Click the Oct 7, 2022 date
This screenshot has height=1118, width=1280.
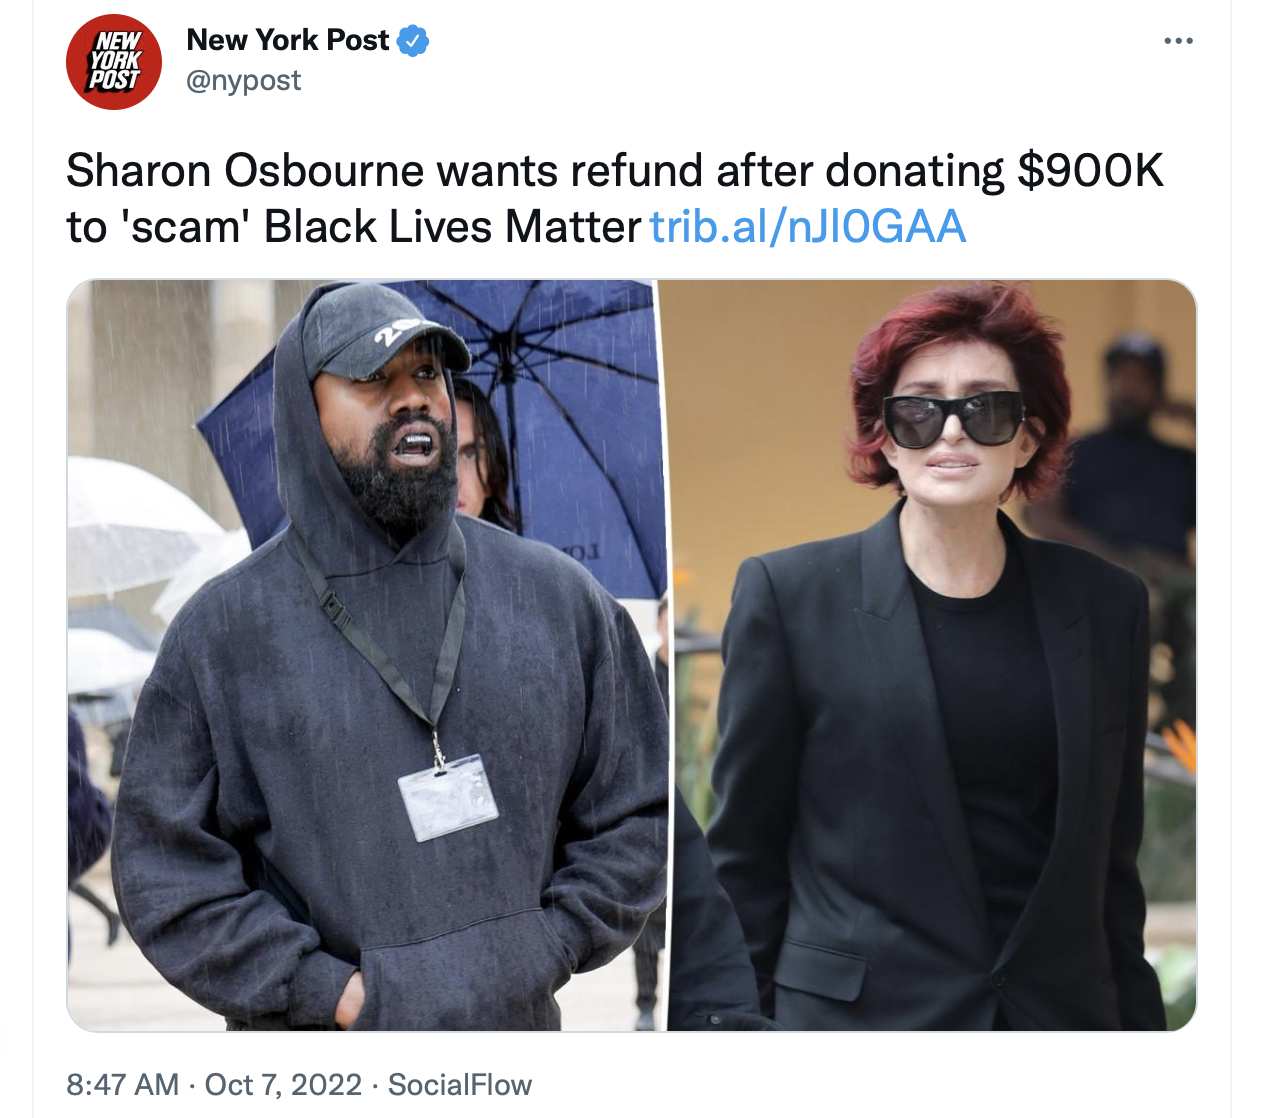pyautogui.click(x=283, y=1085)
